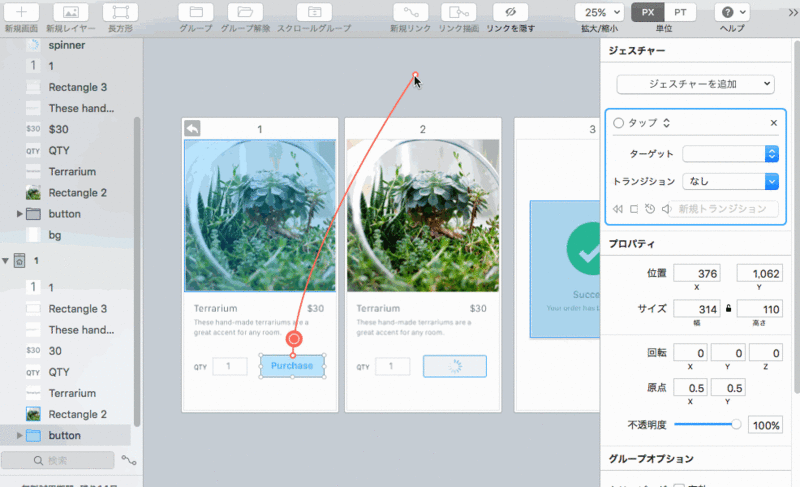Image resolution: width=800 pixels, height=487 pixels.
Task: Click the Purchase button on canvas
Action: [x=292, y=366]
